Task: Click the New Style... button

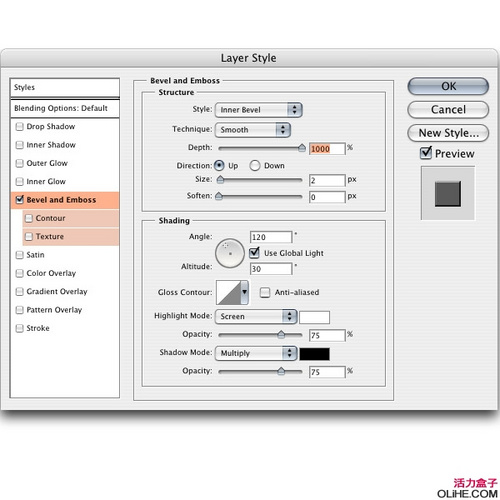Action: pyautogui.click(x=448, y=133)
